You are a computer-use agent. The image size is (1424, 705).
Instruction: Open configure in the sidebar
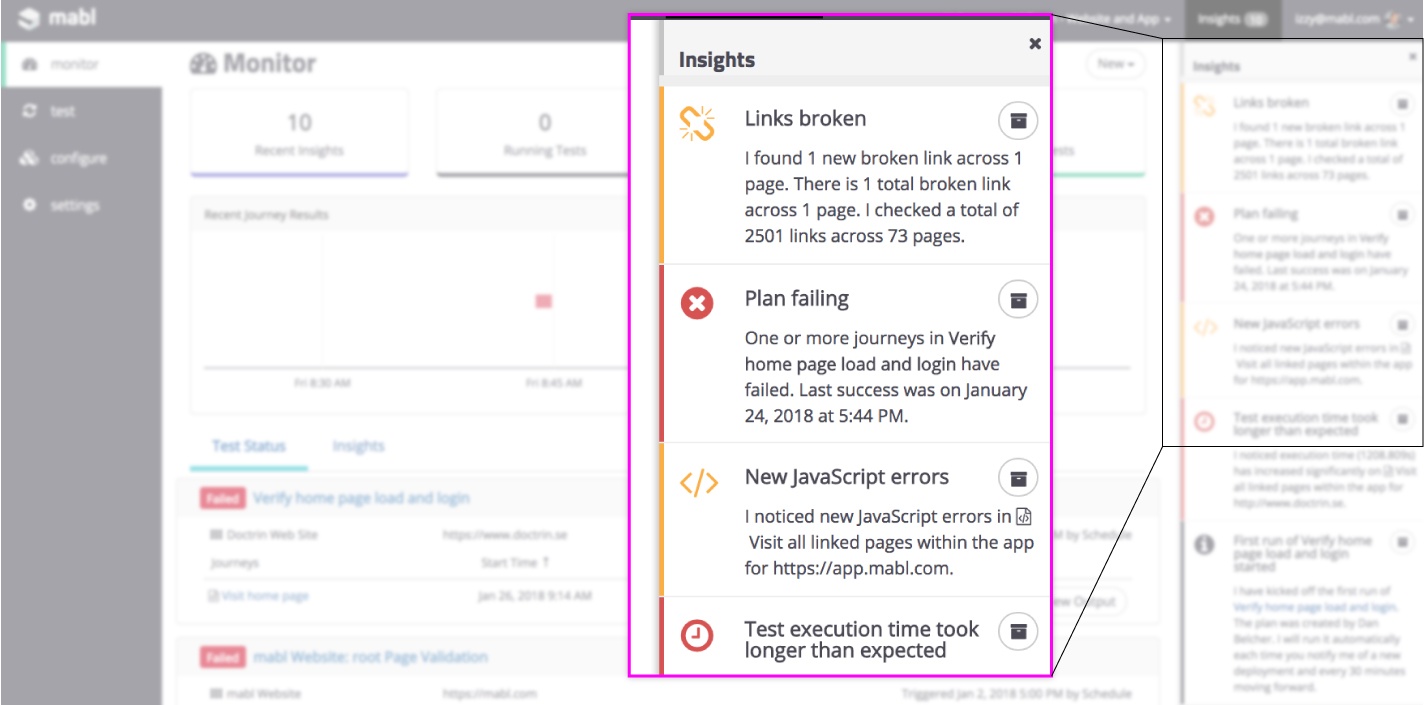(78, 158)
